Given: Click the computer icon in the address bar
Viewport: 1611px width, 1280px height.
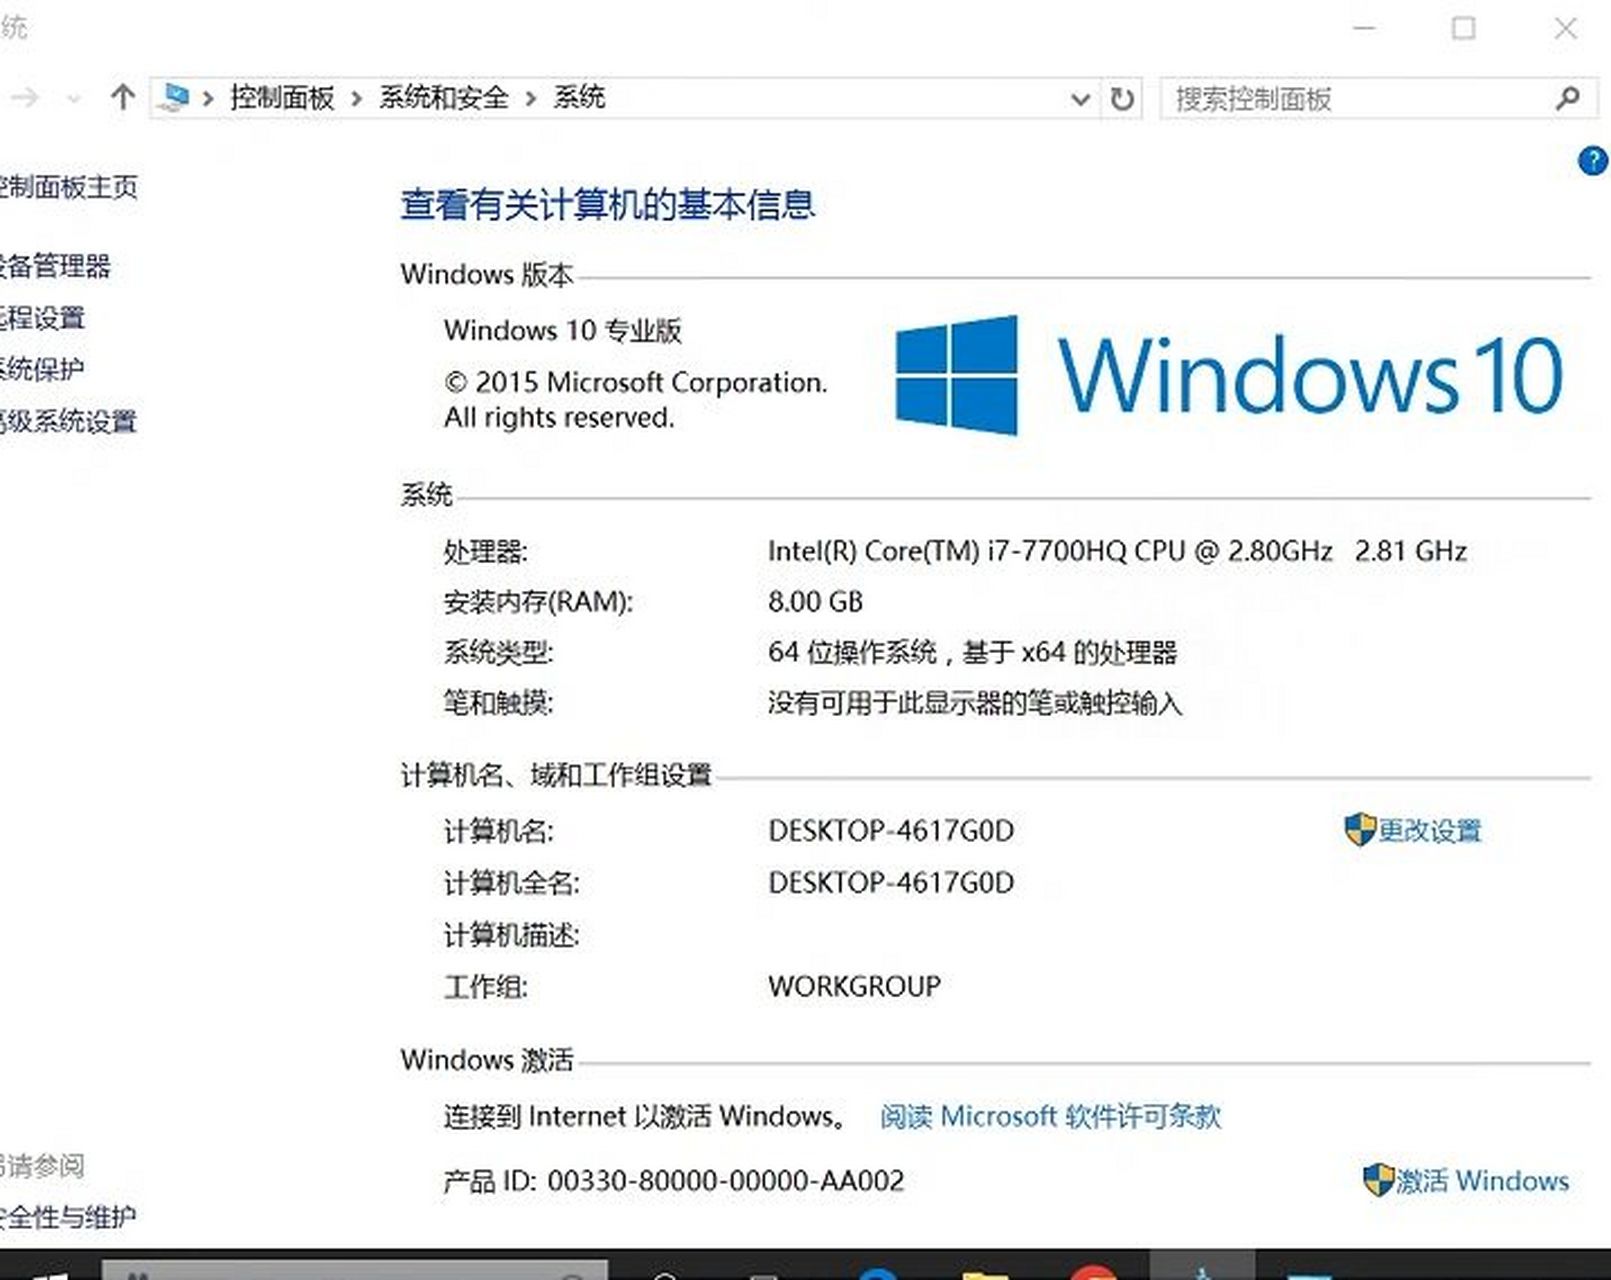Looking at the screenshot, I should (173, 98).
